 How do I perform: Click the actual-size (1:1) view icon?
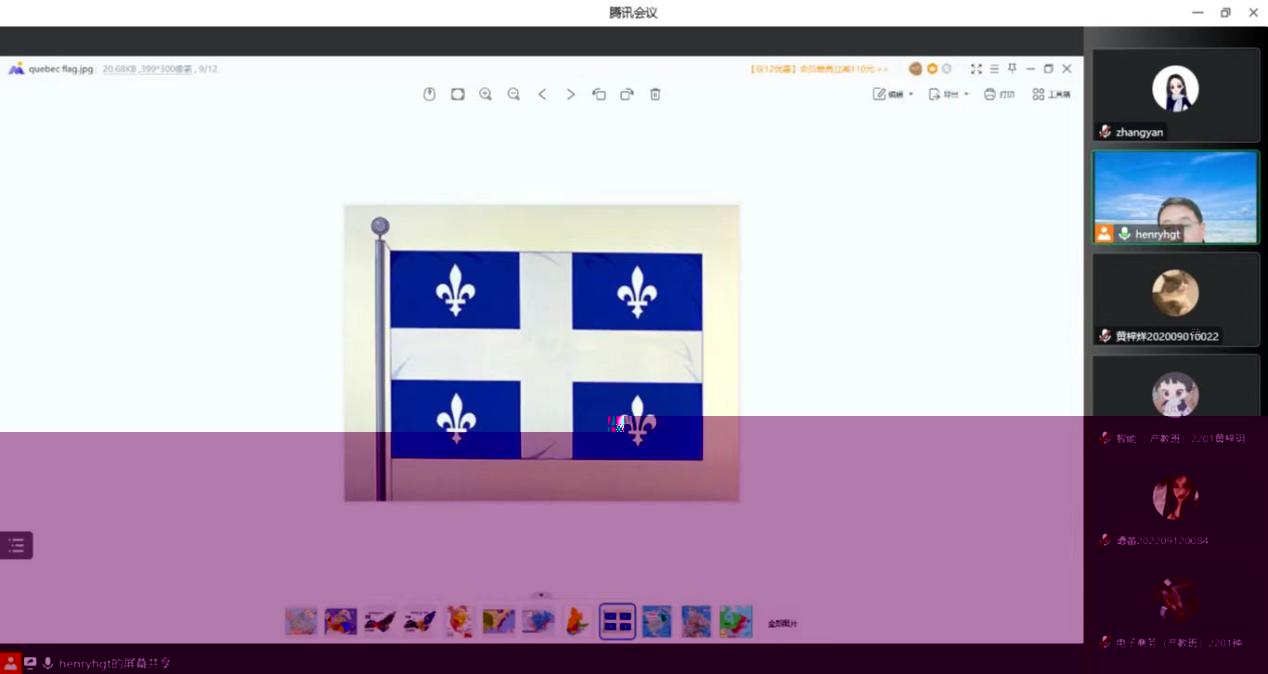429,94
